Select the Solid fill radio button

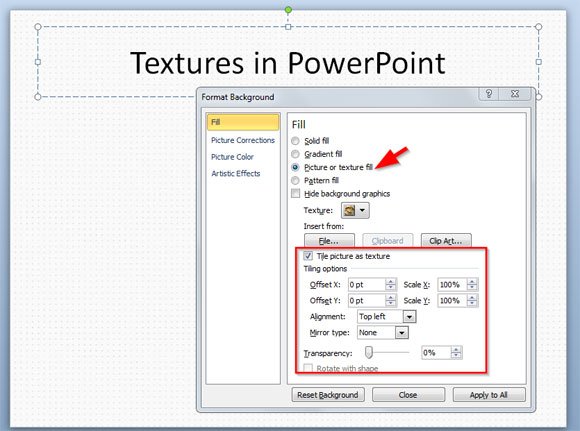(x=295, y=141)
